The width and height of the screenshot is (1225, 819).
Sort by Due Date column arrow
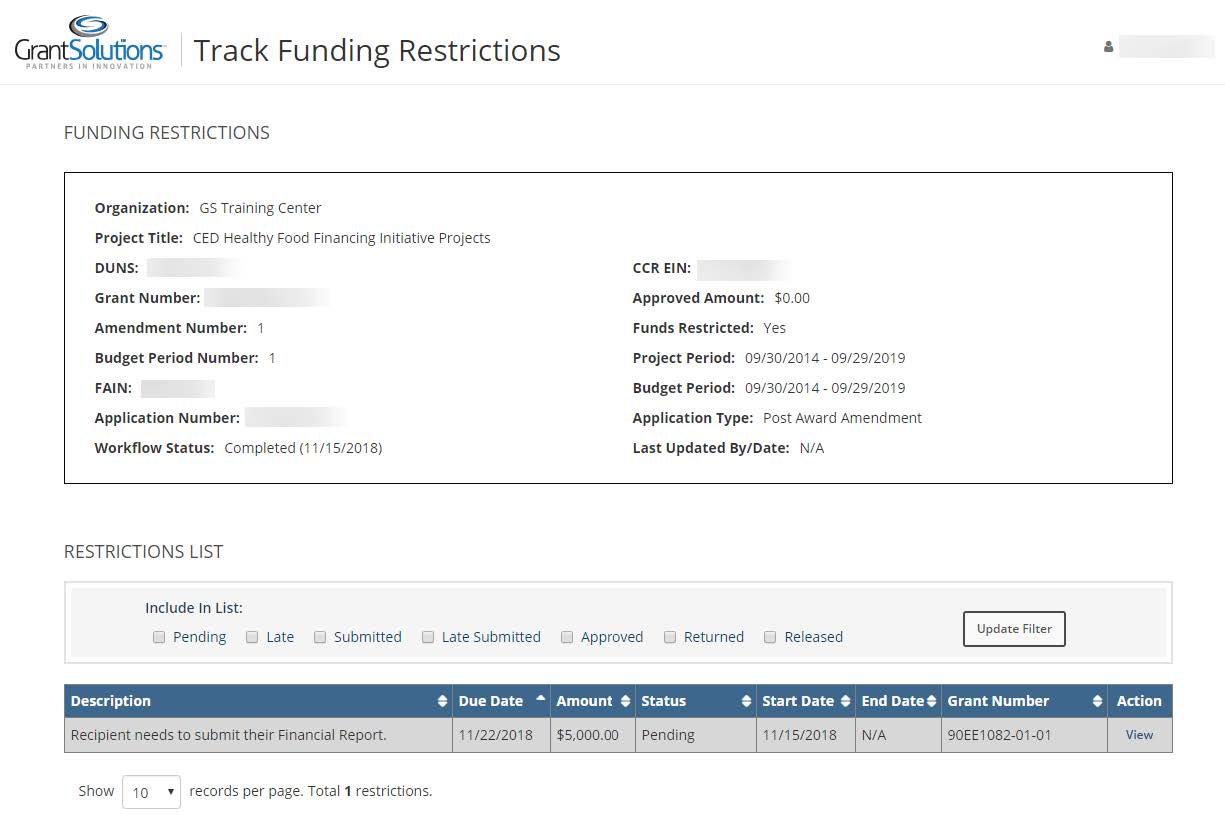click(541, 699)
